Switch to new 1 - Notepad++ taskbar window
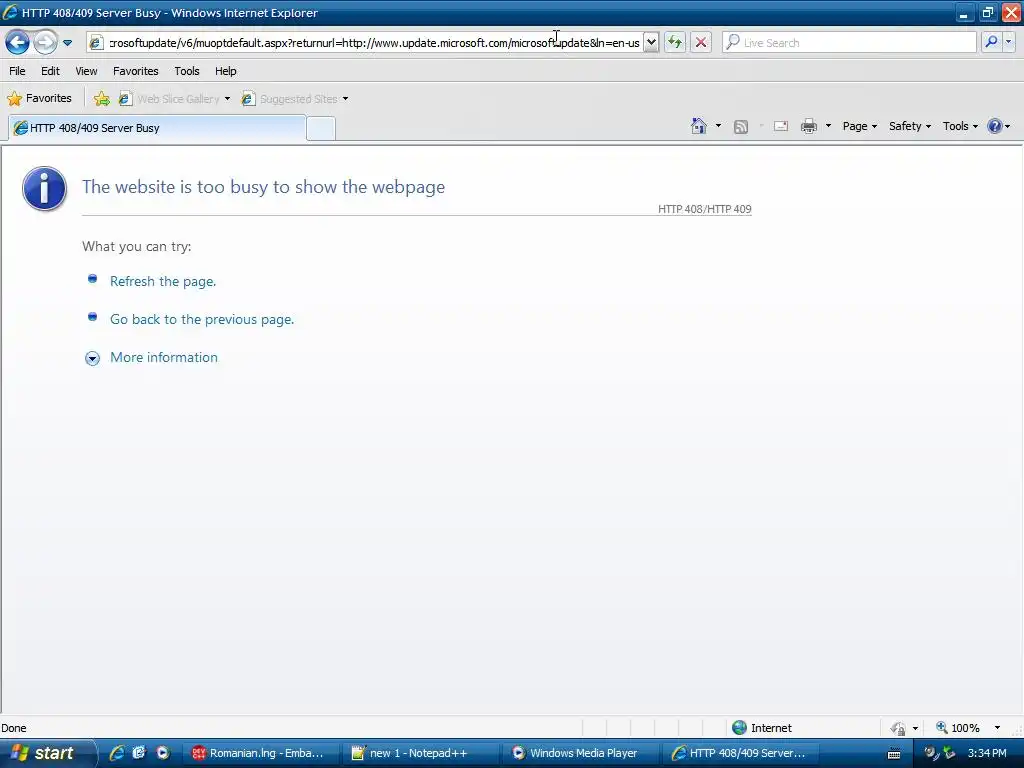The height and width of the screenshot is (768, 1024). [420, 753]
